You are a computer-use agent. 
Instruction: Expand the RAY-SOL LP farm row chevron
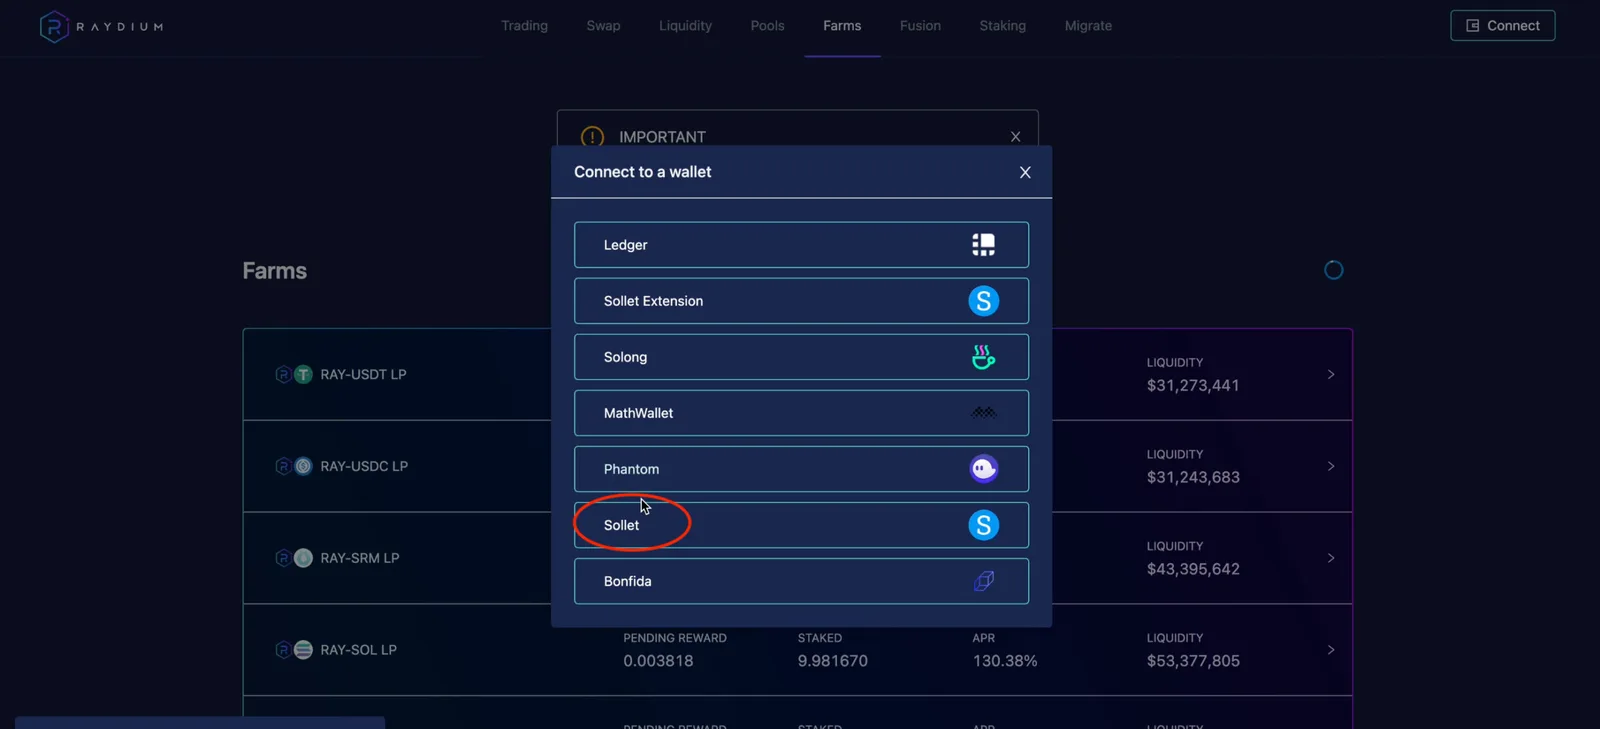point(1331,650)
